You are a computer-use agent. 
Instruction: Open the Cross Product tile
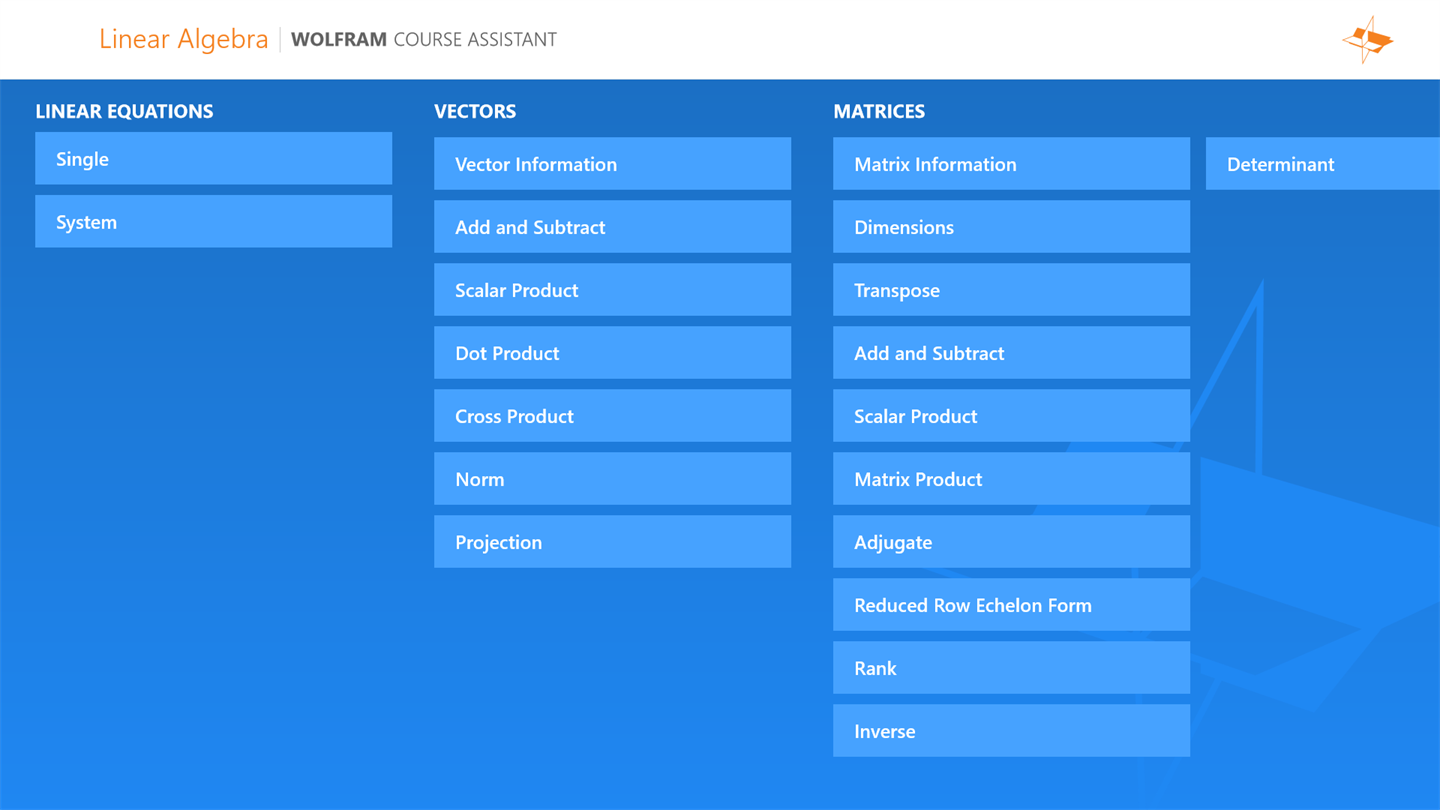(x=612, y=416)
